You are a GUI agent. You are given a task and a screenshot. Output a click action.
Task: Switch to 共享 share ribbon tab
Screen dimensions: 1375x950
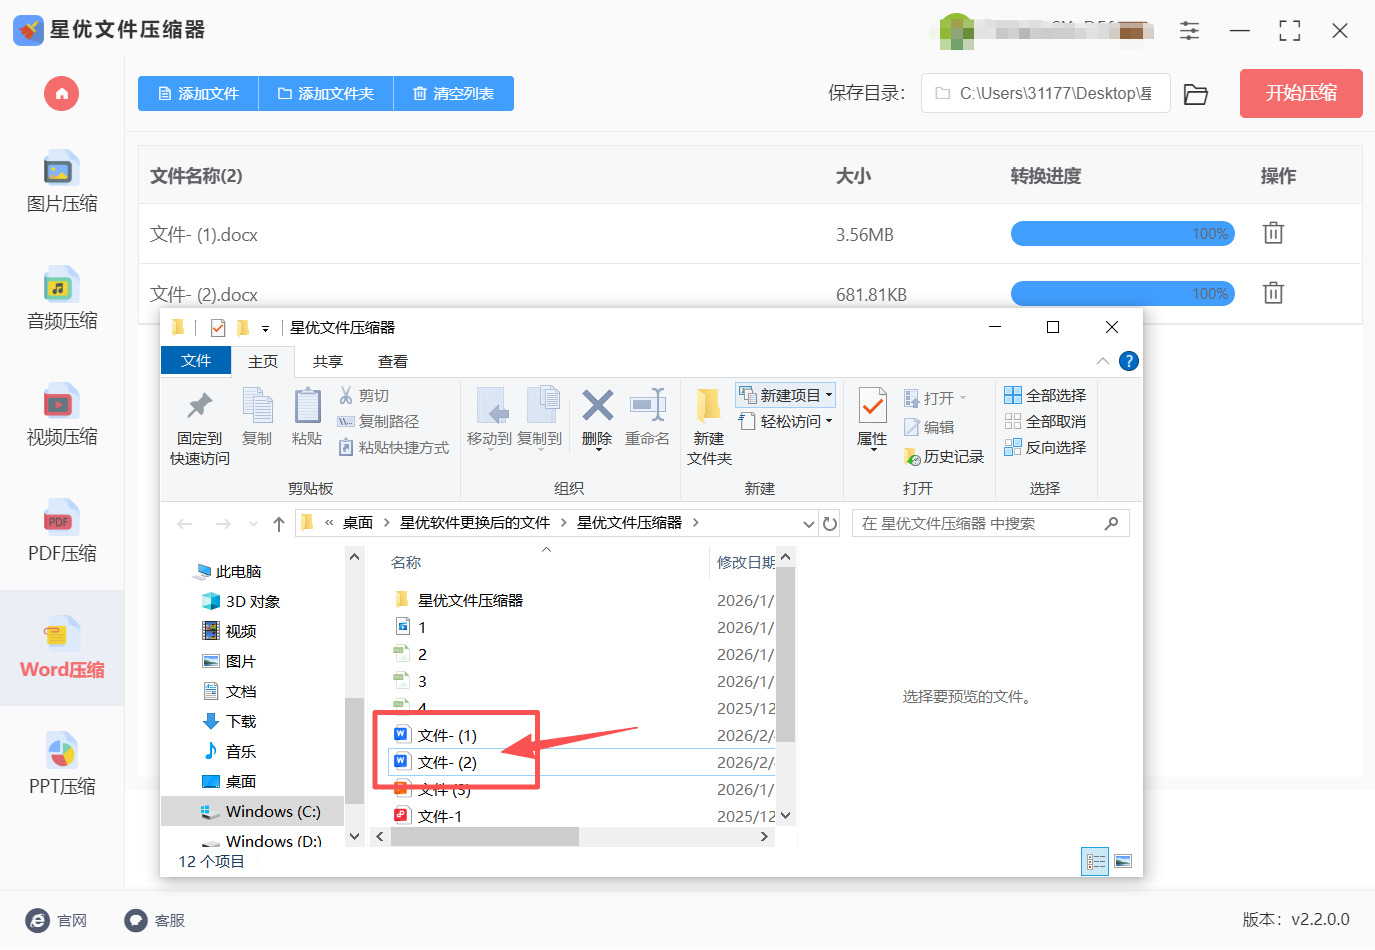click(328, 361)
